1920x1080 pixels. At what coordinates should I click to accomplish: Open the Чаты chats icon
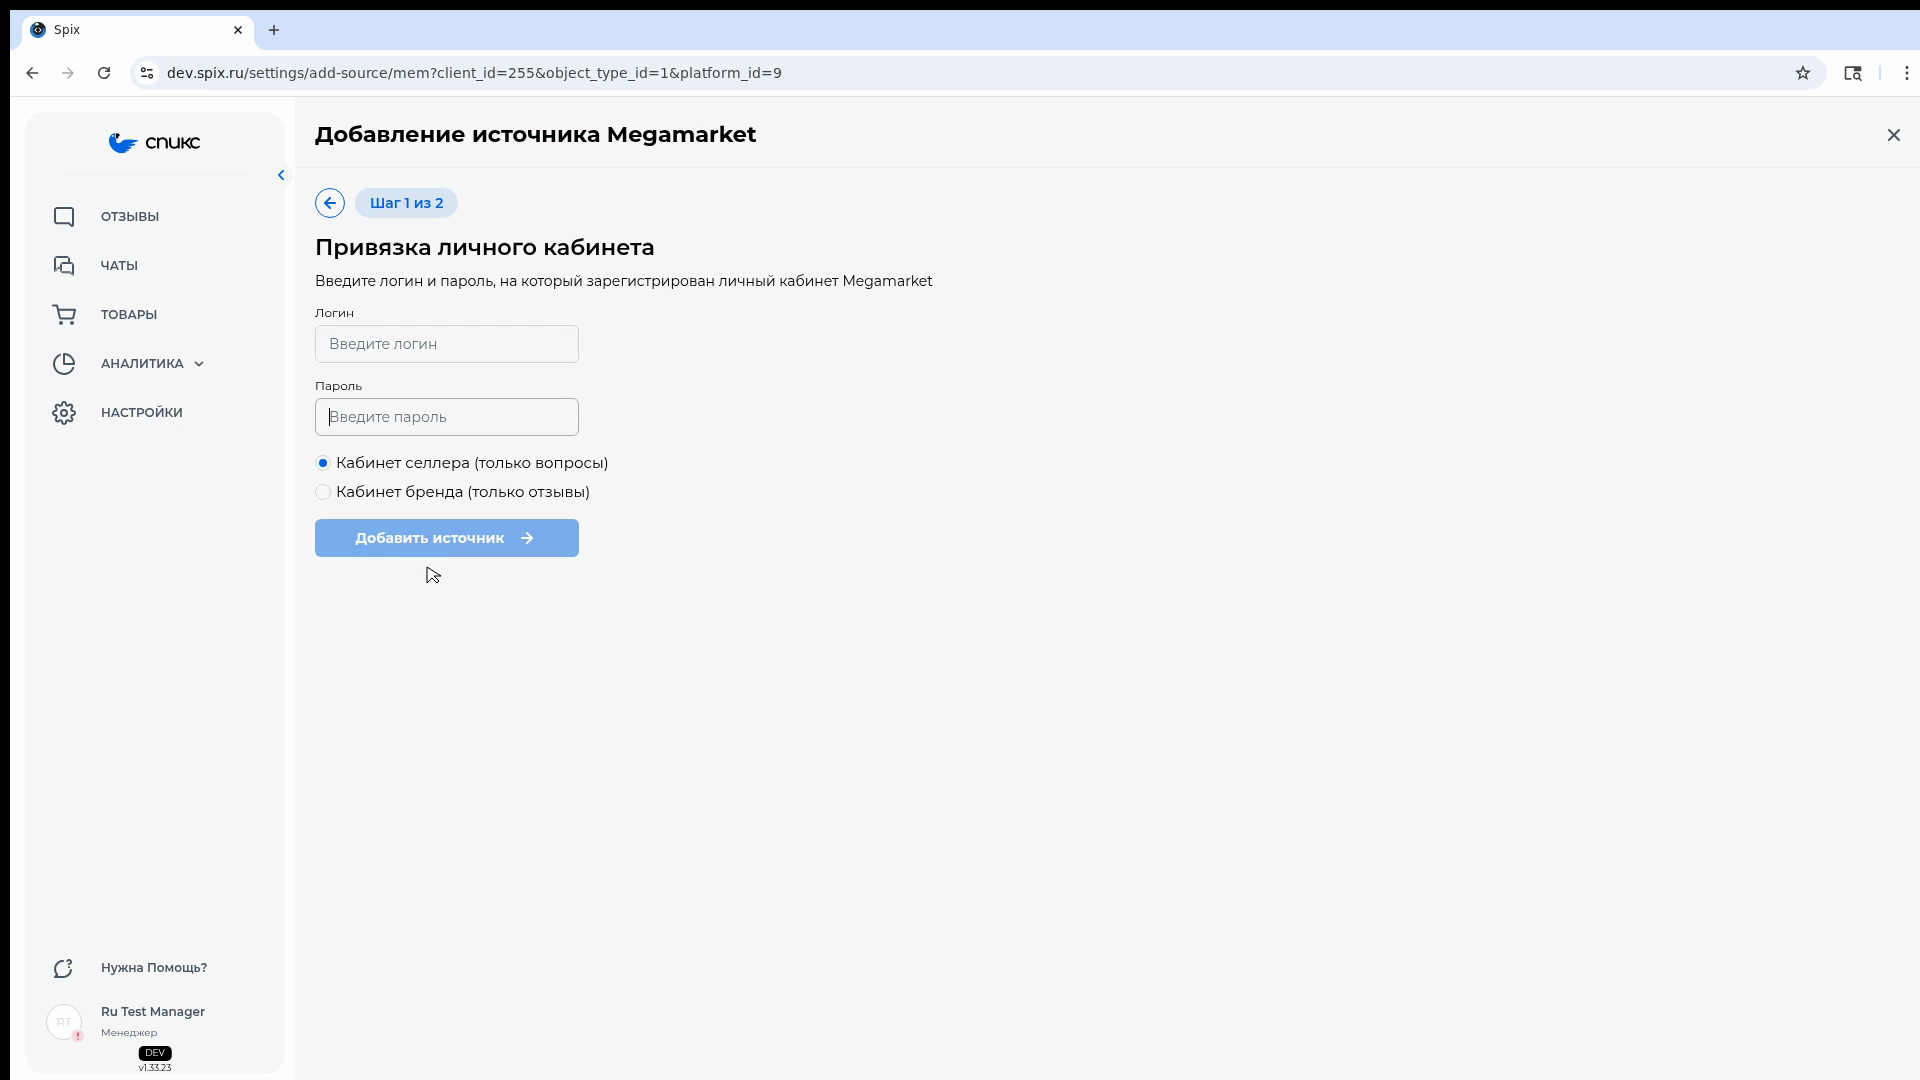point(64,266)
